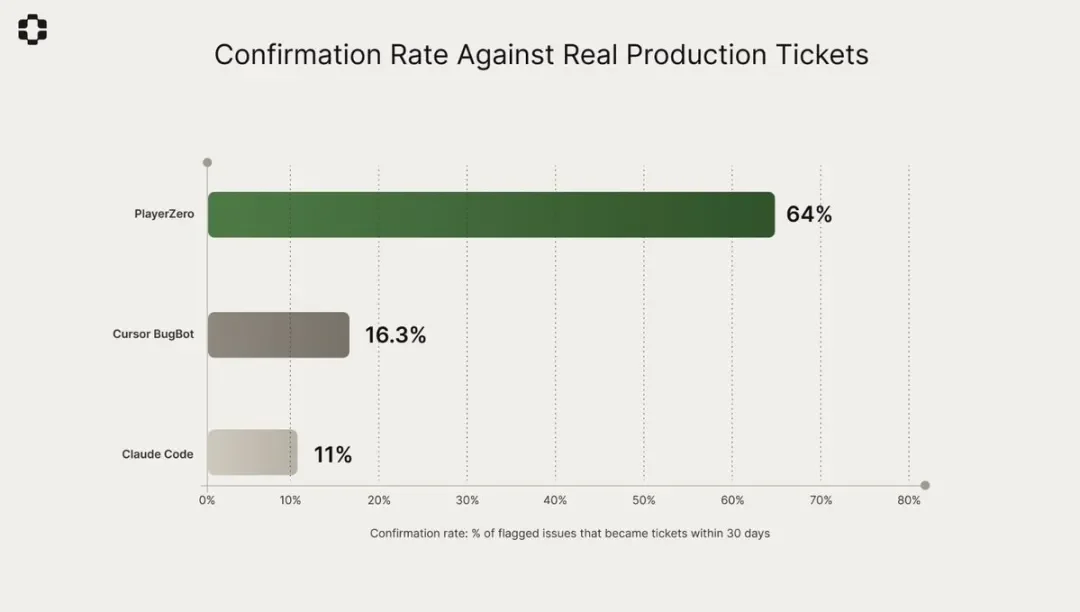Select the Claude Code bar
This screenshot has width=1080, height=612.
click(x=253, y=453)
